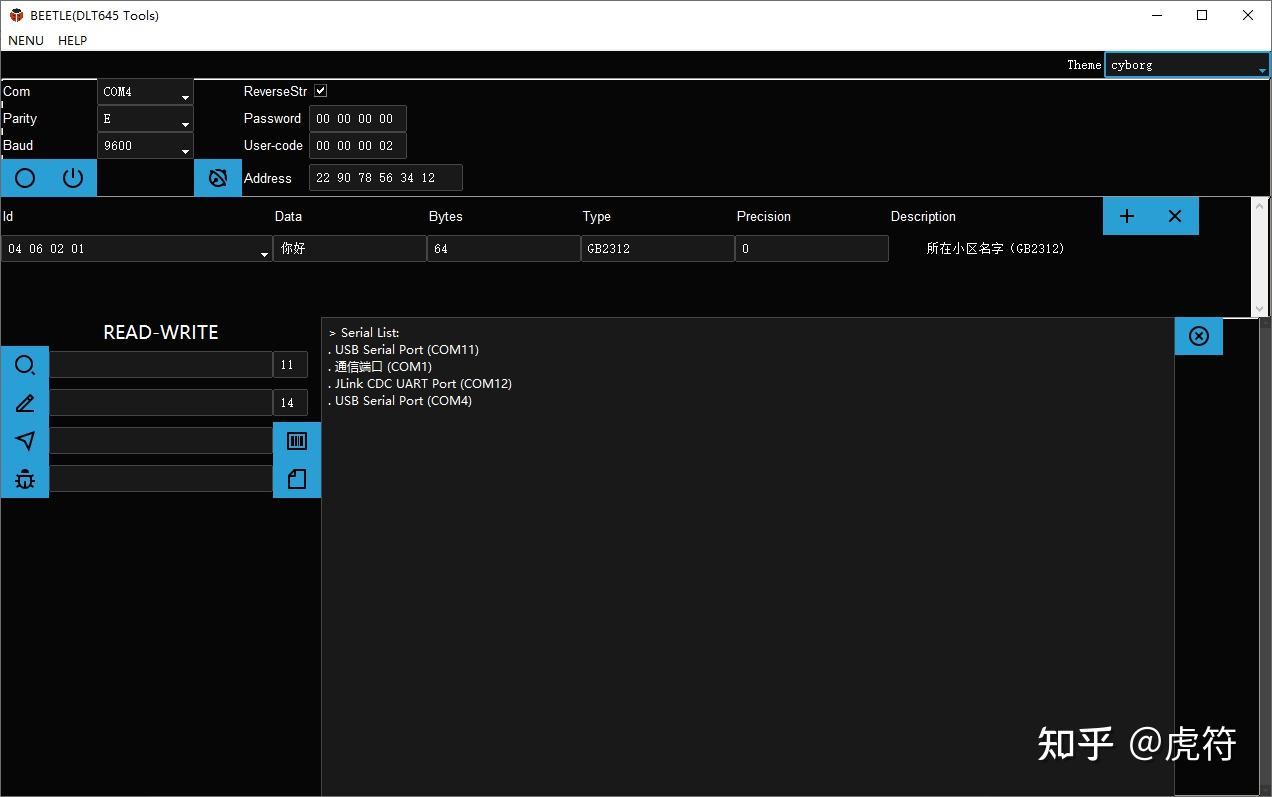Click the Precision column header
1272x797 pixels.
click(764, 216)
